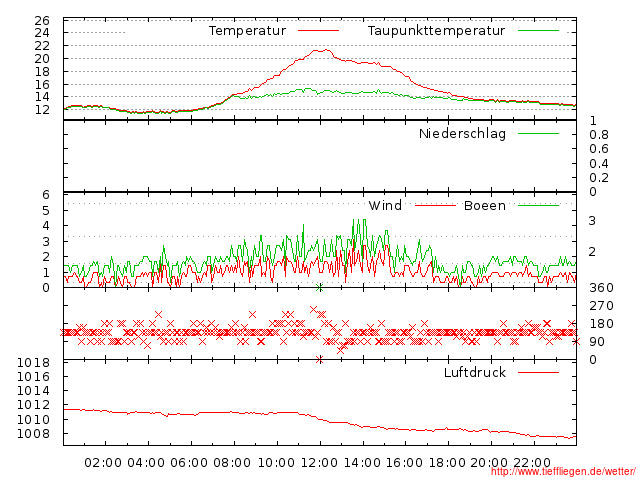Viewport: 640px width, 480px height.
Task: Click the Taupunkttemperatur legend label
Action: click(436, 31)
